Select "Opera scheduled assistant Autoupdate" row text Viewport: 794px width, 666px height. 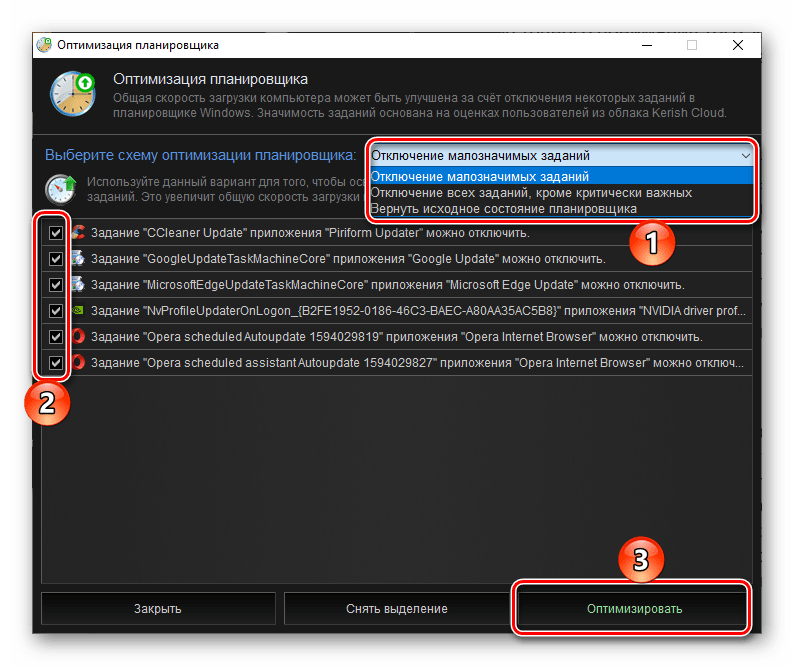tap(417, 363)
